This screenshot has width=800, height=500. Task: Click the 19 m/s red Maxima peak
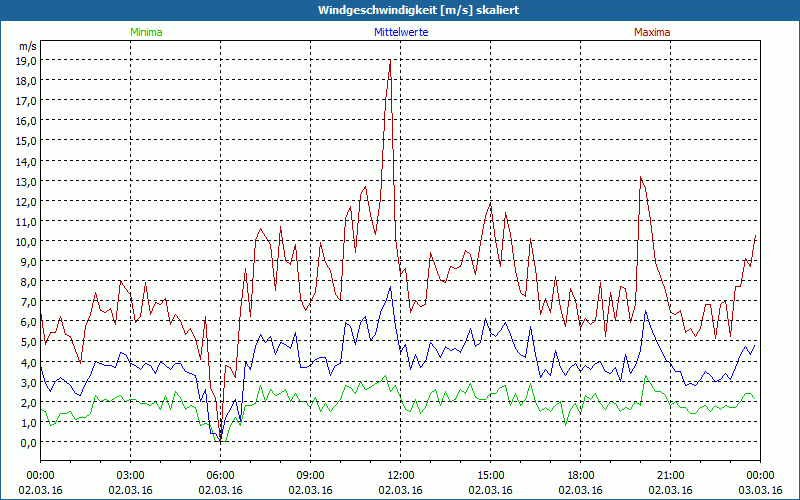[x=390, y=61]
